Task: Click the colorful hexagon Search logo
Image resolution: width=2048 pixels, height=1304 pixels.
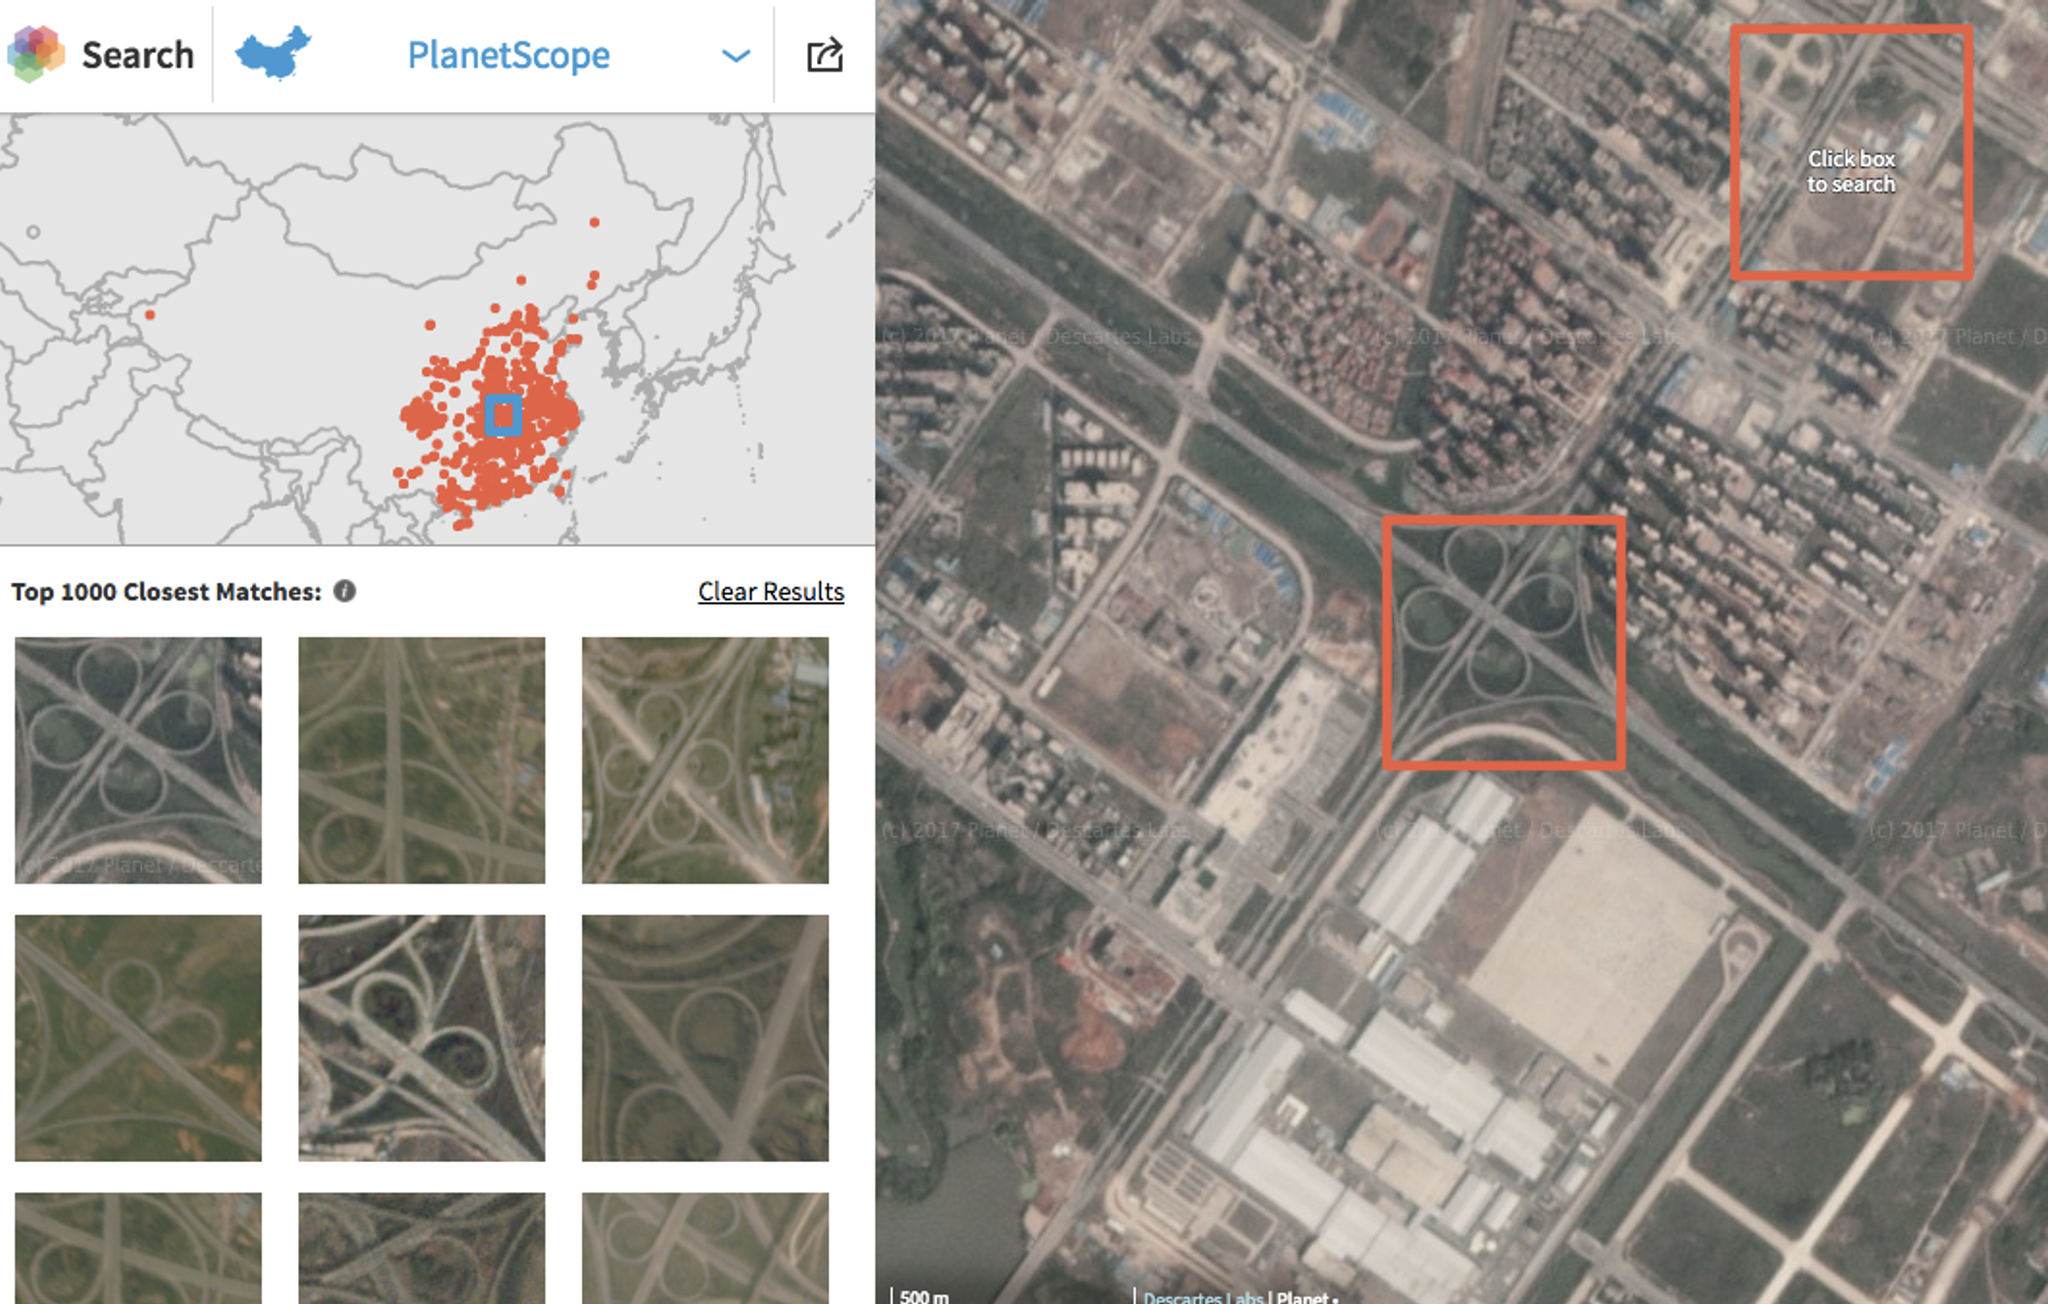Action: click(36, 54)
